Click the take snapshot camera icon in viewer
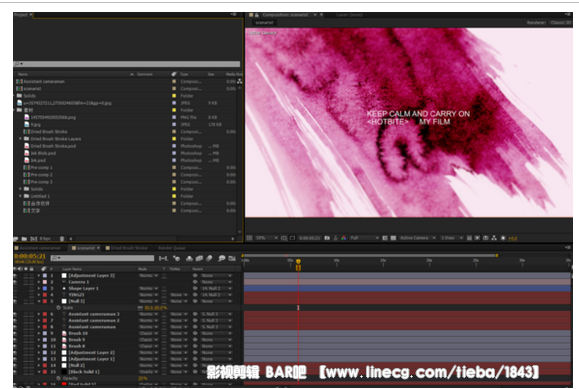 click(x=327, y=238)
